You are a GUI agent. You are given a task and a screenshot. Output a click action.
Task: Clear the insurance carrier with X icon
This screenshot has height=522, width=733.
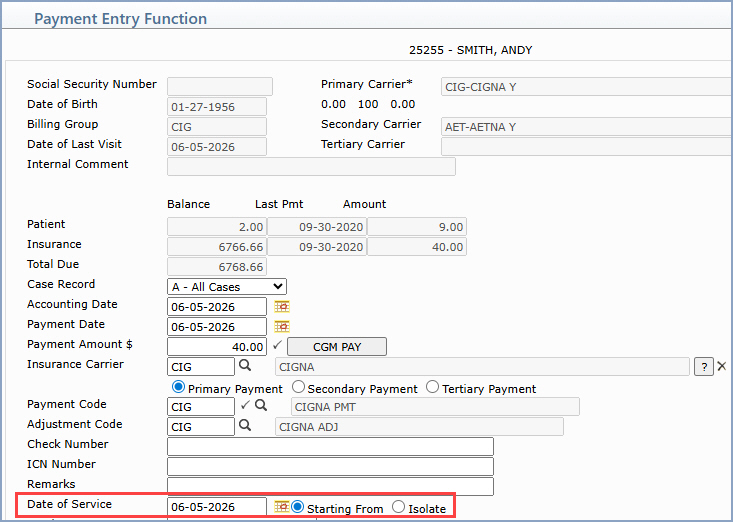click(x=722, y=366)
